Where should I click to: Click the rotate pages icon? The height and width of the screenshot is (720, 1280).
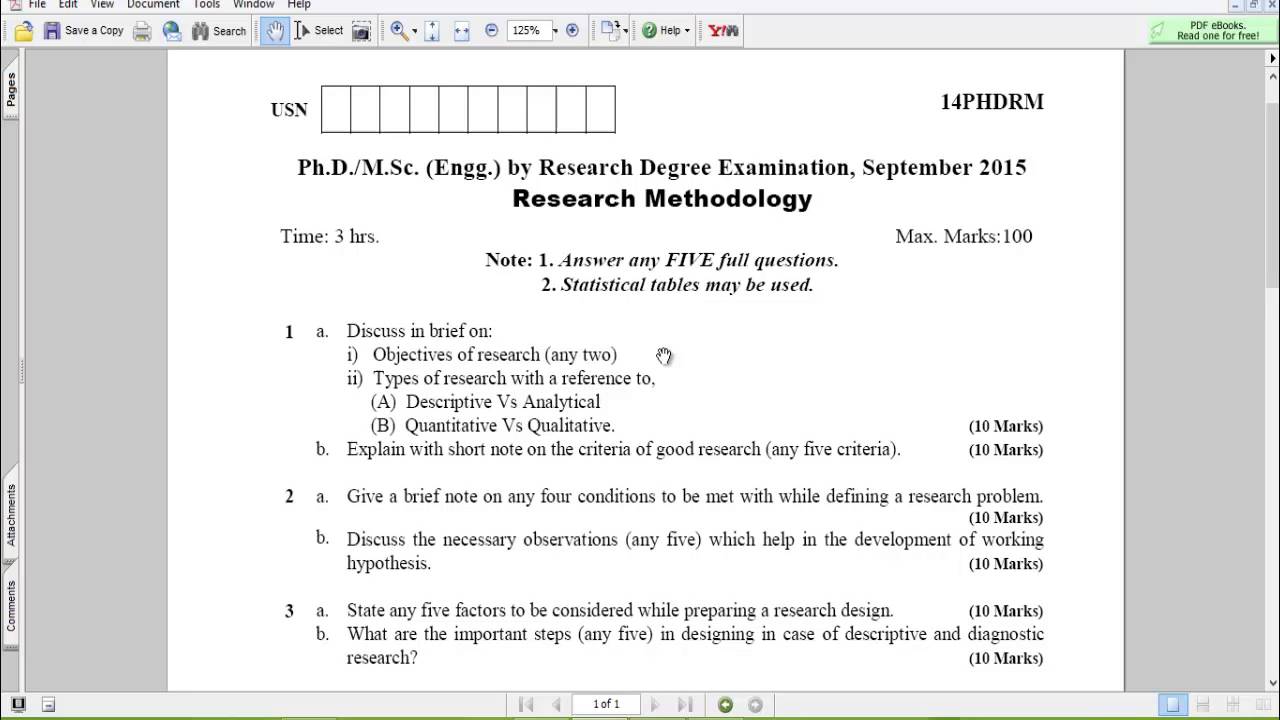610,31
